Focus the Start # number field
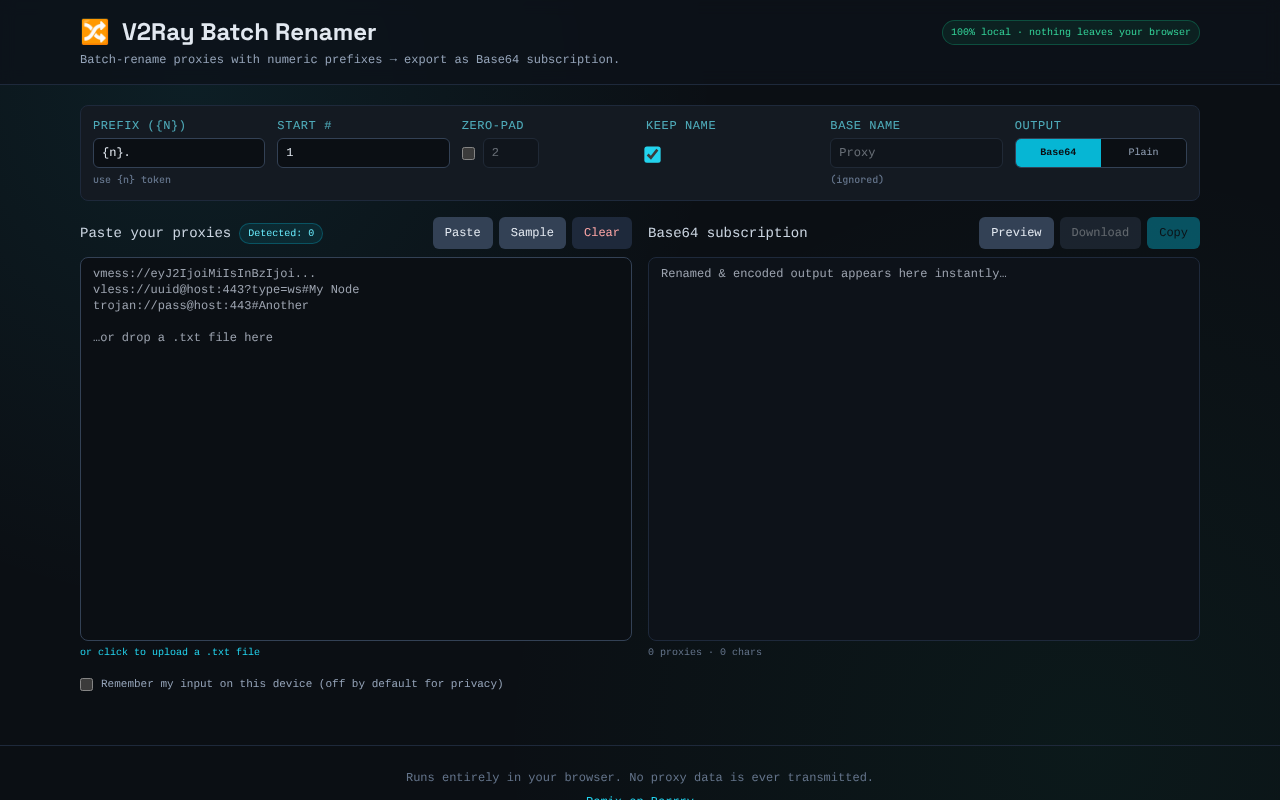Screen dimensions: 1280x800 click(x=363, y=153)
